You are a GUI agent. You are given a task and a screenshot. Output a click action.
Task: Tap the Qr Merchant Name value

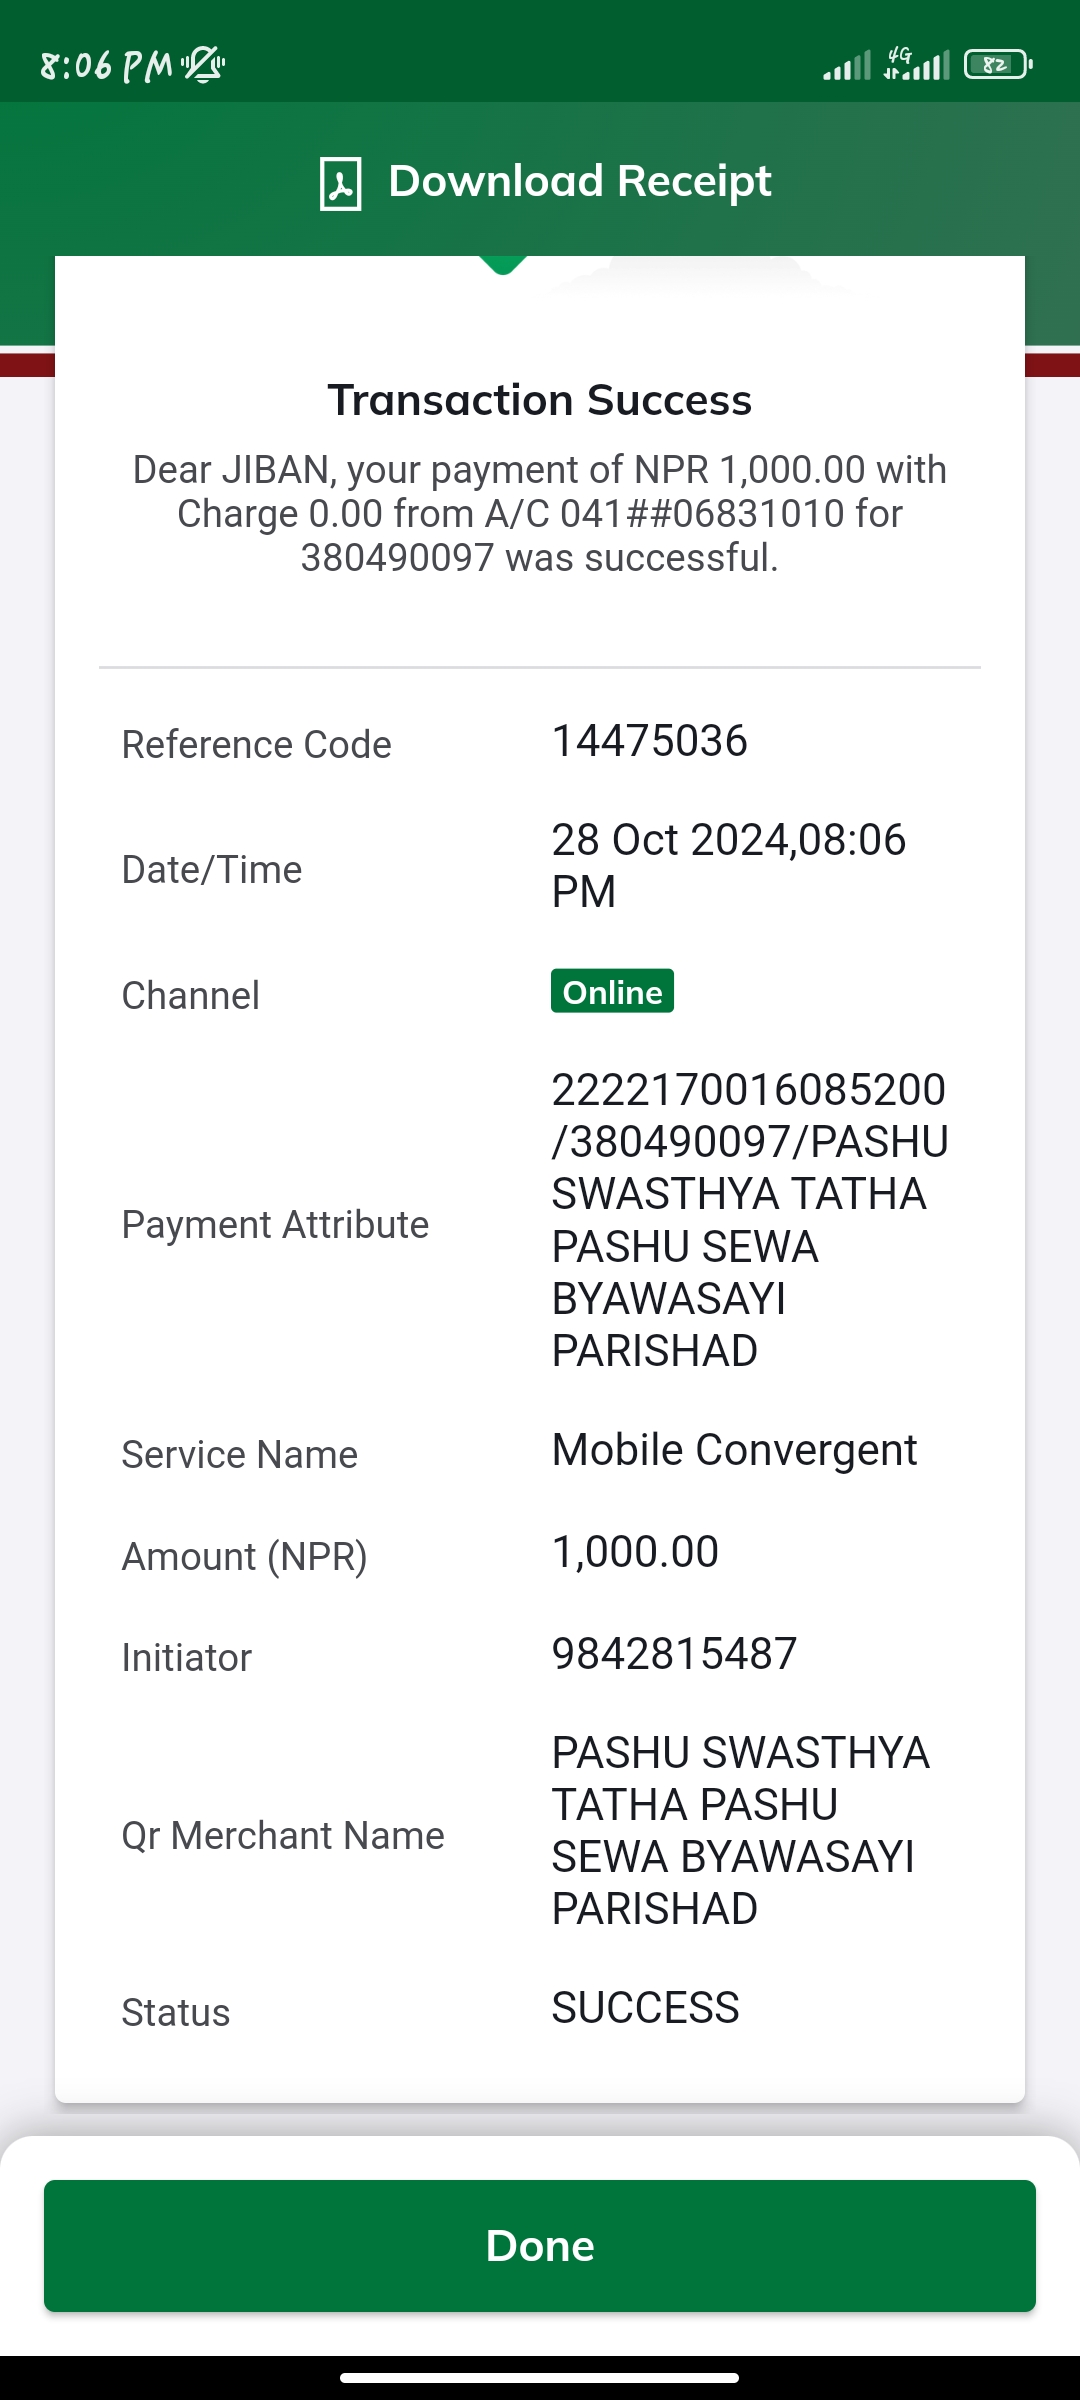click(740, 1831)
